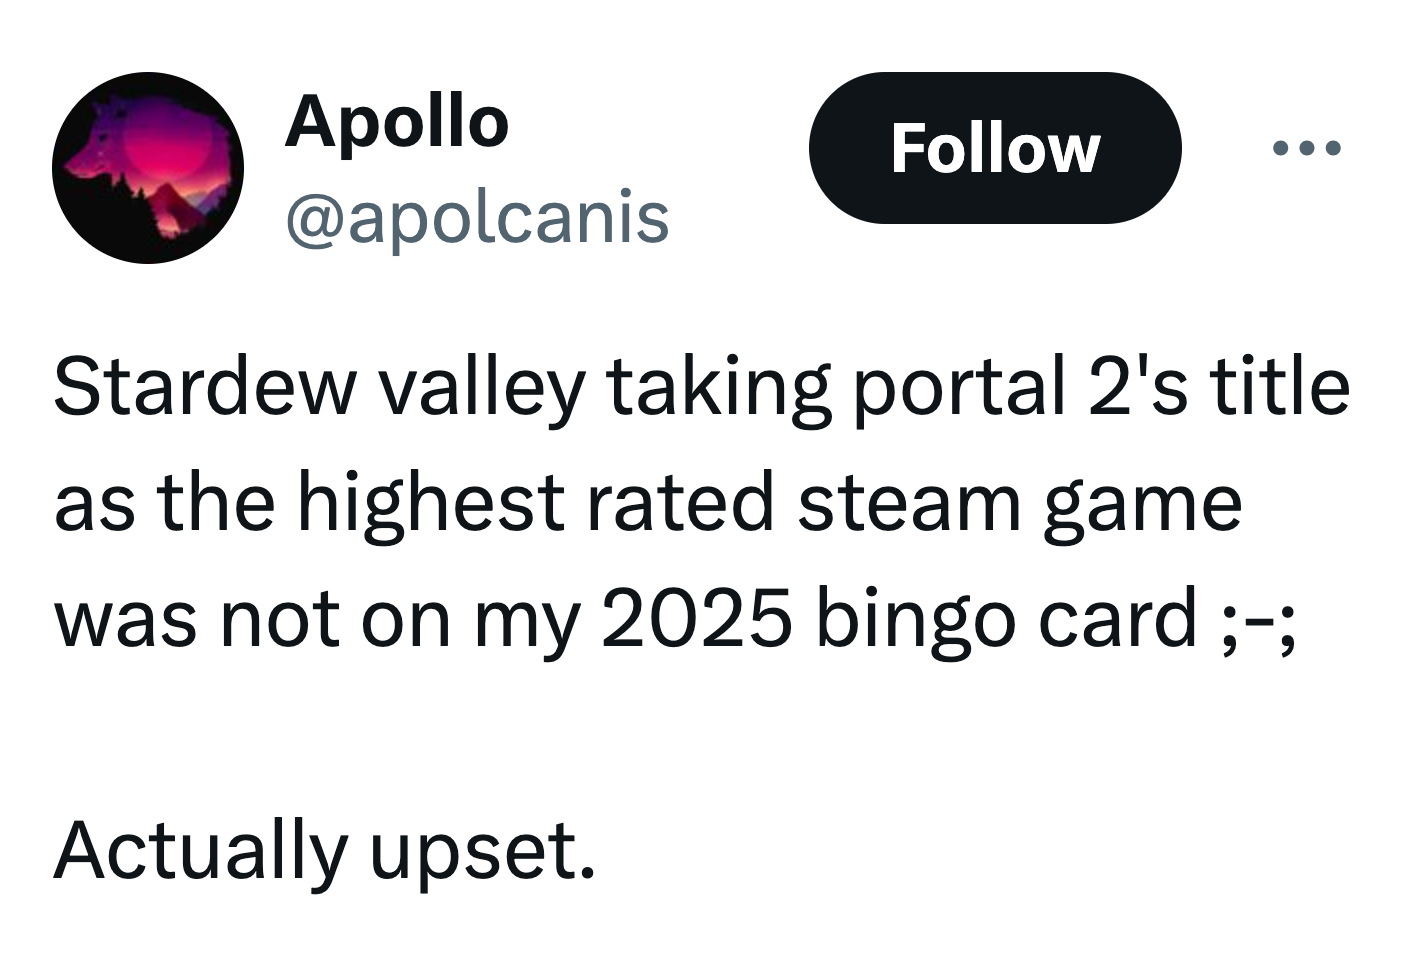Click the word "steam" in the tweet
1404x962 pixels.
pos(910,505)
